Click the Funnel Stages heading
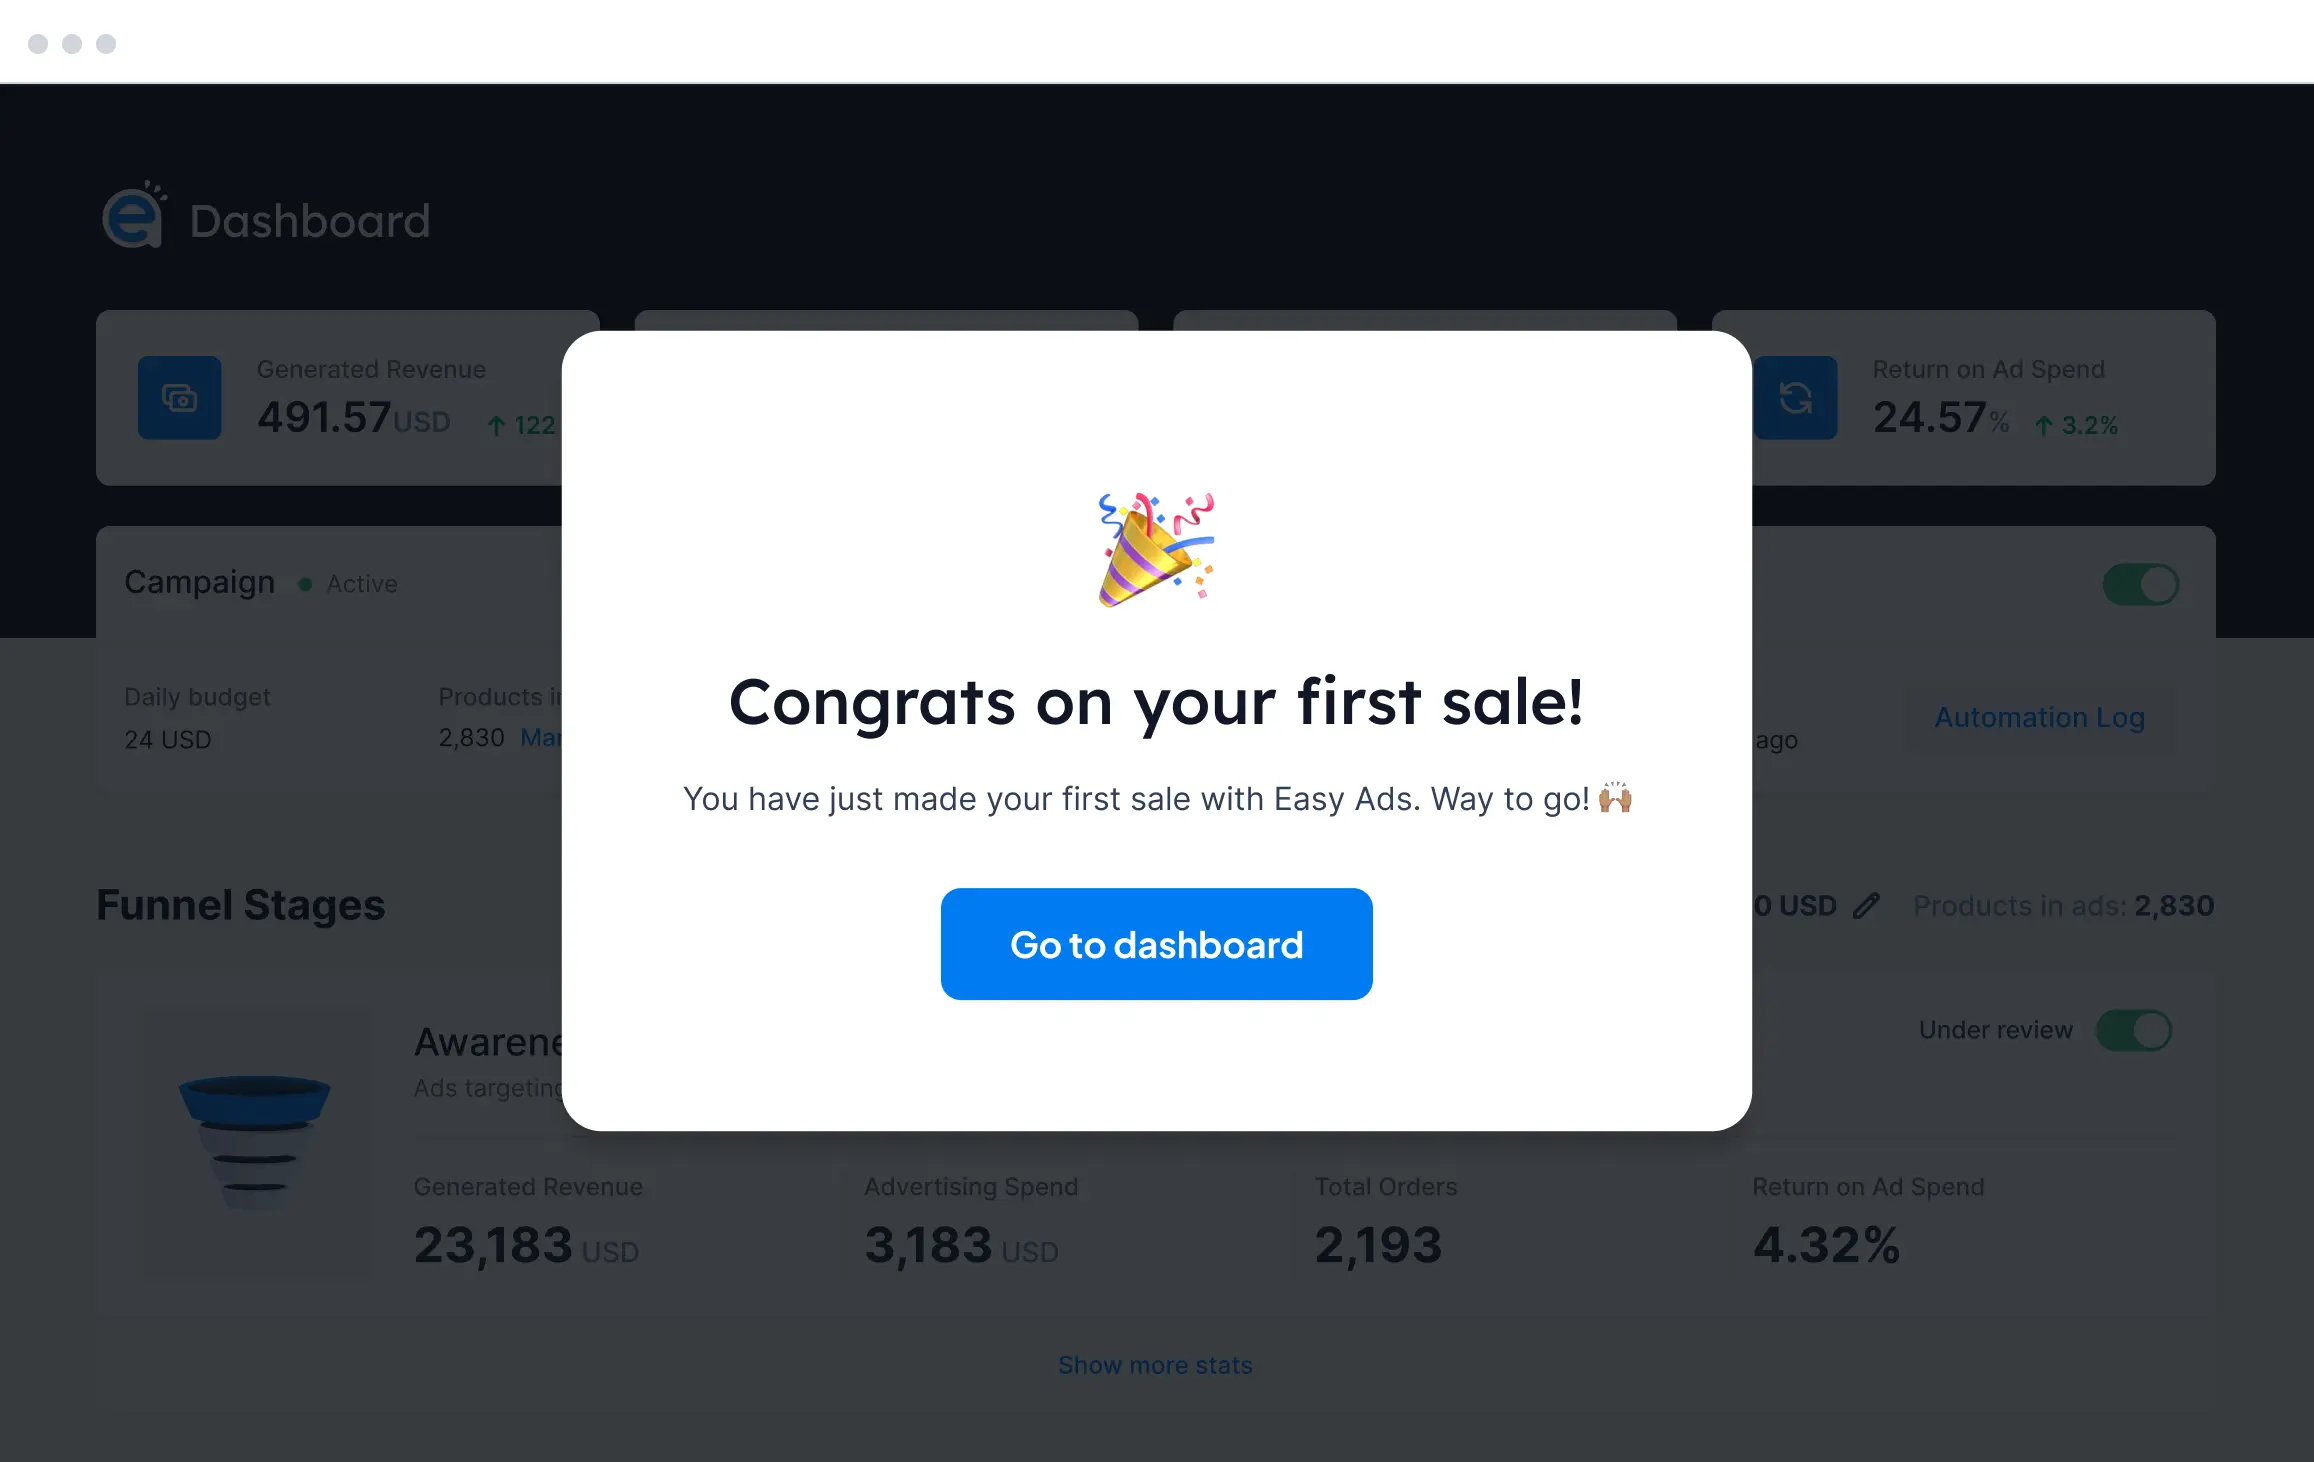 coord(241,905)
